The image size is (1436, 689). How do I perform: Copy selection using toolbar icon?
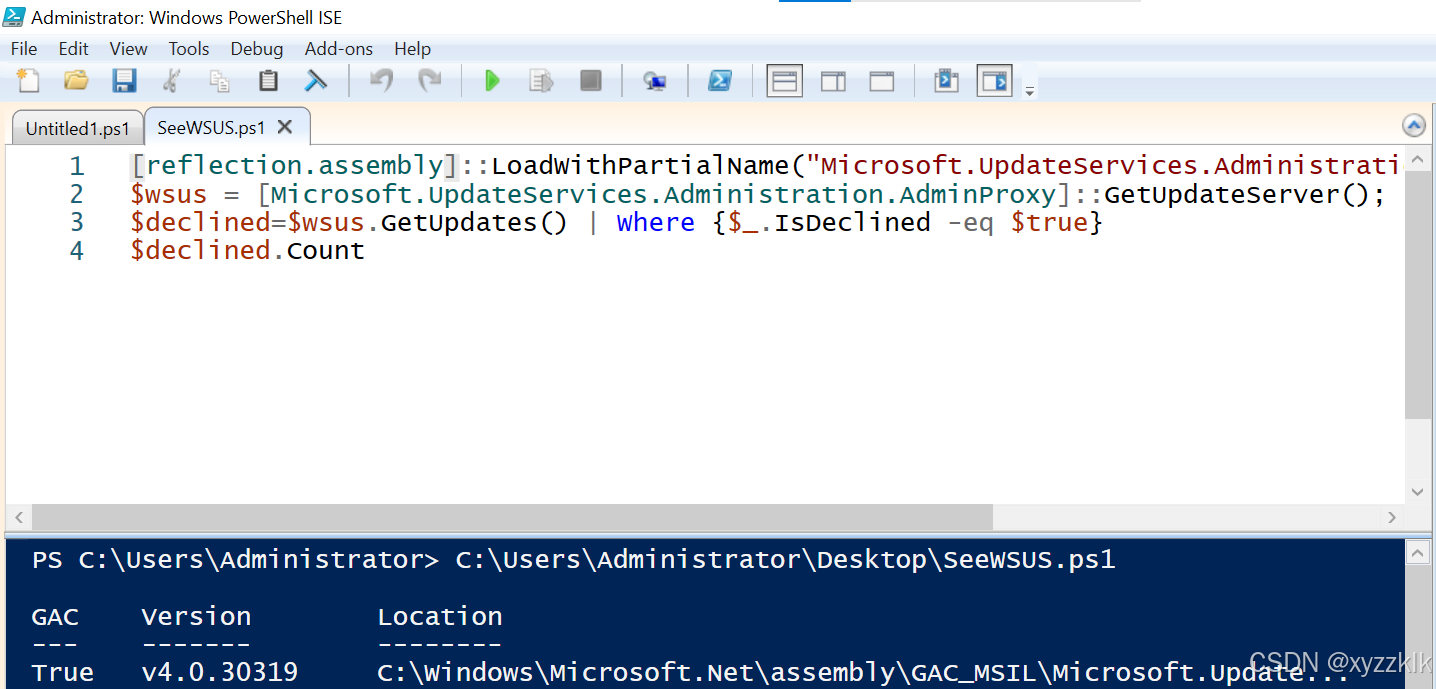(x=219, y=80)
